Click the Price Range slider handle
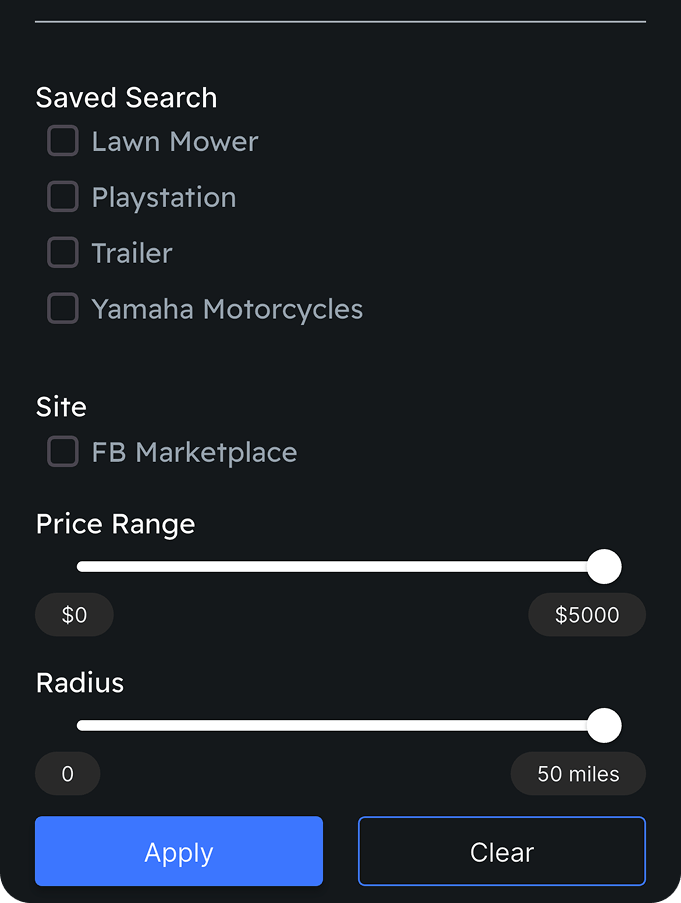 pyautogui.click(x=604, y=567)
